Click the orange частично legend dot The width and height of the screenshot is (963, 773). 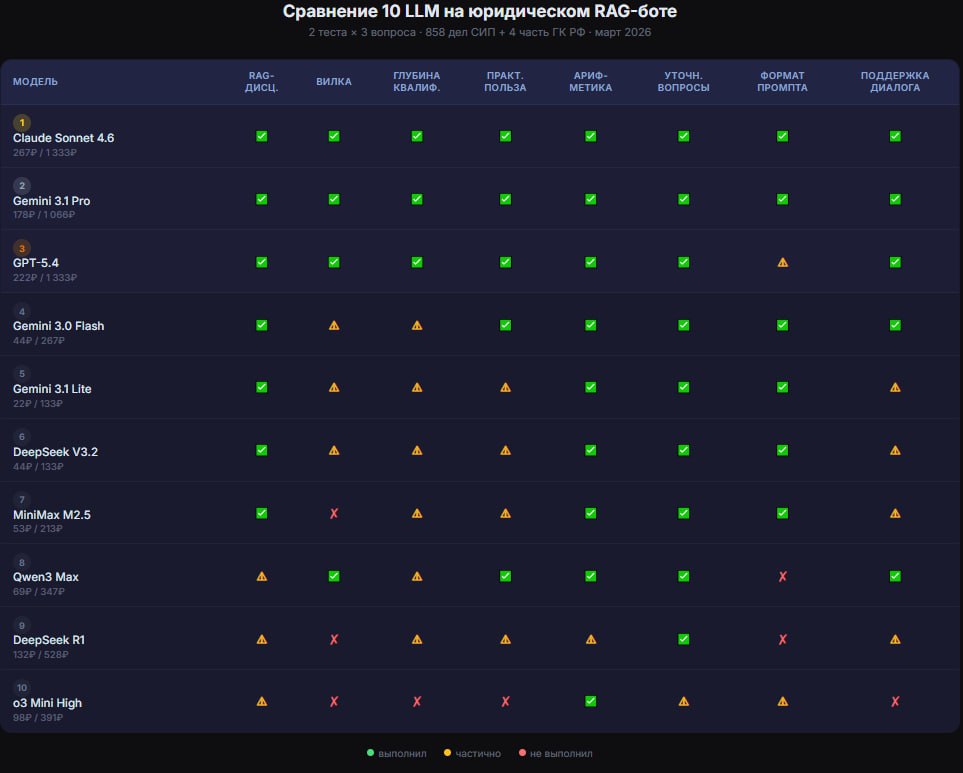(447, 753)
